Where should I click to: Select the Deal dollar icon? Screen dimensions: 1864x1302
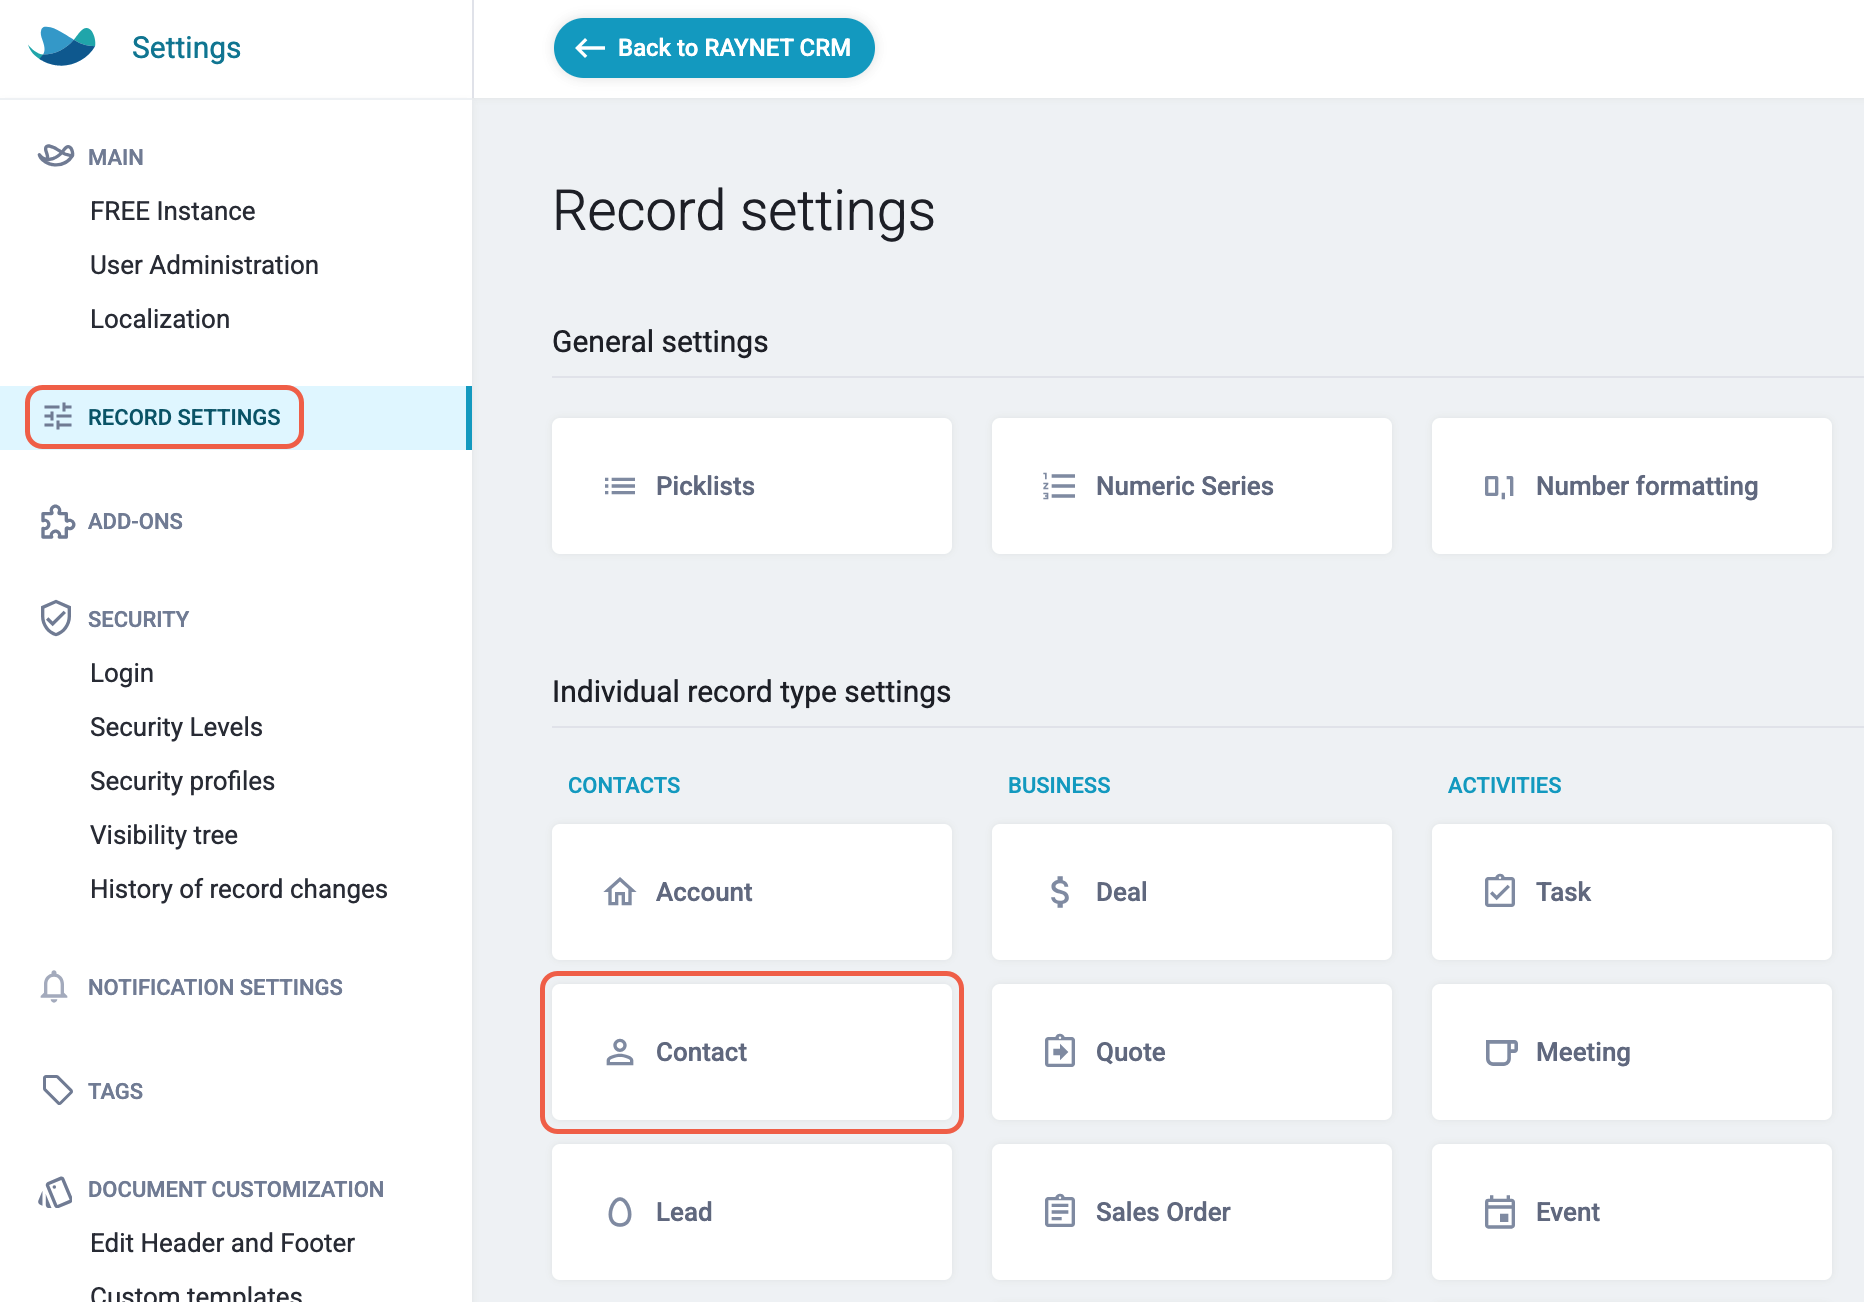point(1058,892)
